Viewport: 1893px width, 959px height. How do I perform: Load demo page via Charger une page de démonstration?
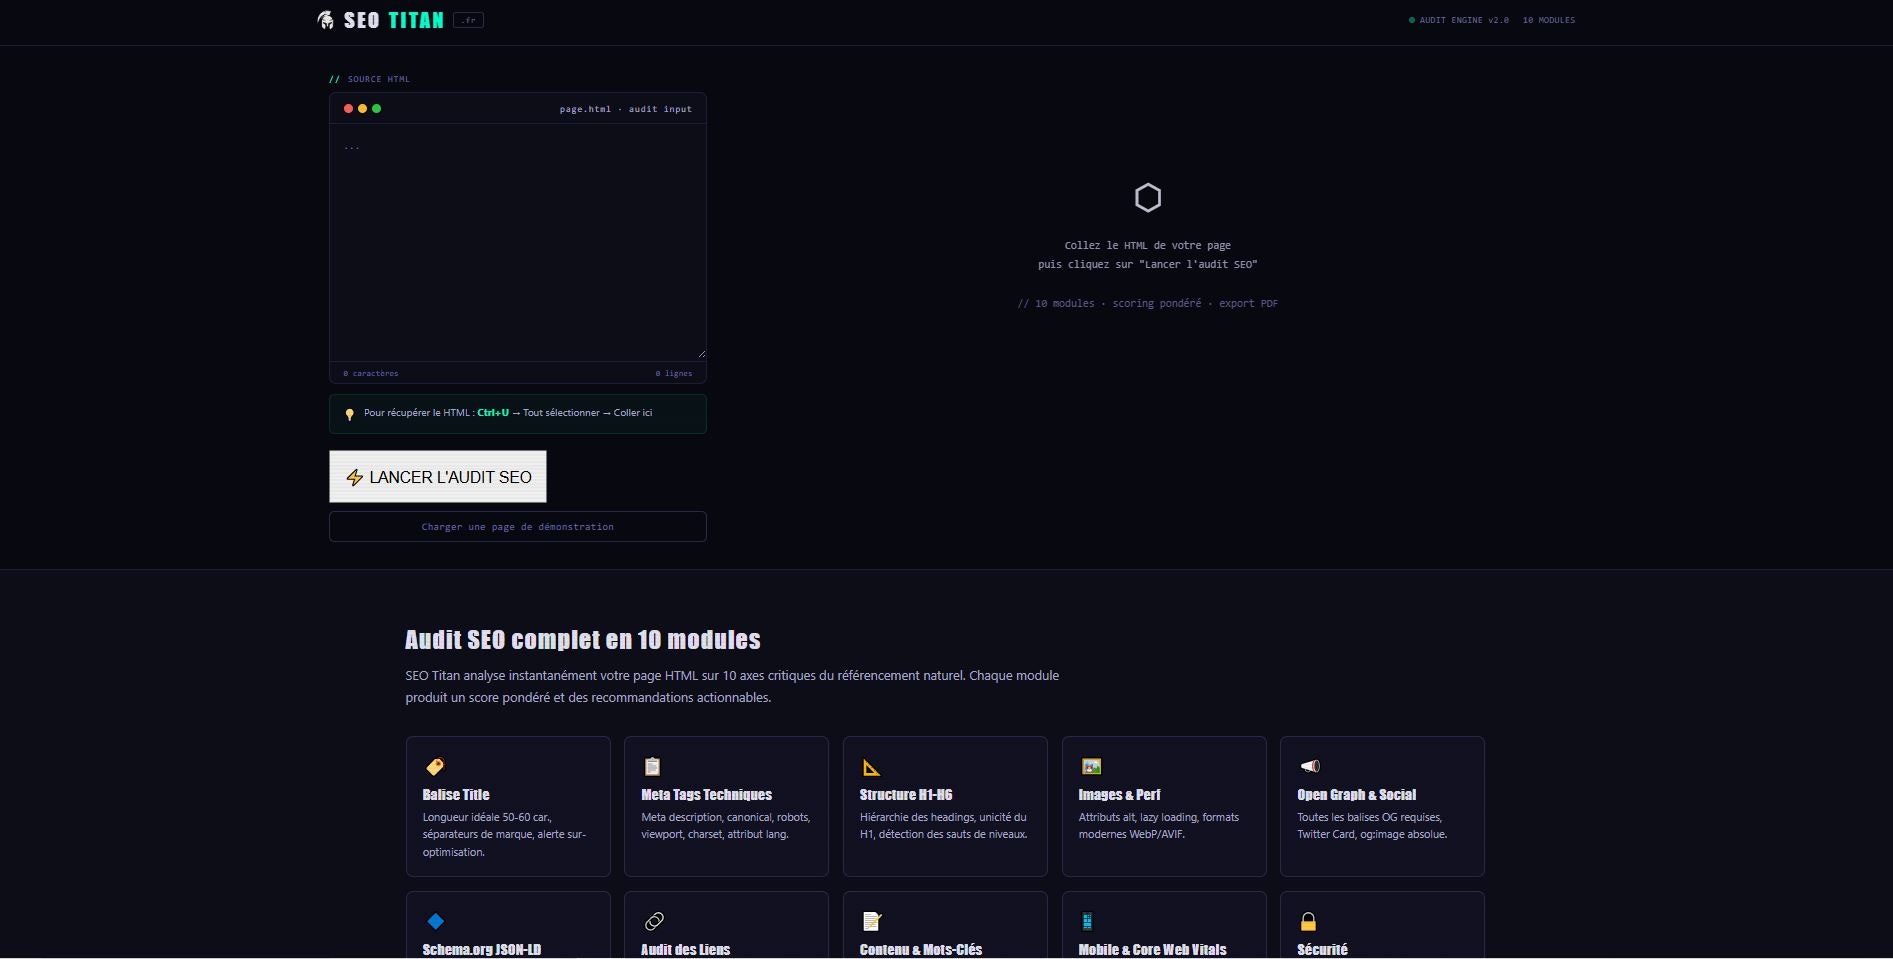tap(518, 527)
